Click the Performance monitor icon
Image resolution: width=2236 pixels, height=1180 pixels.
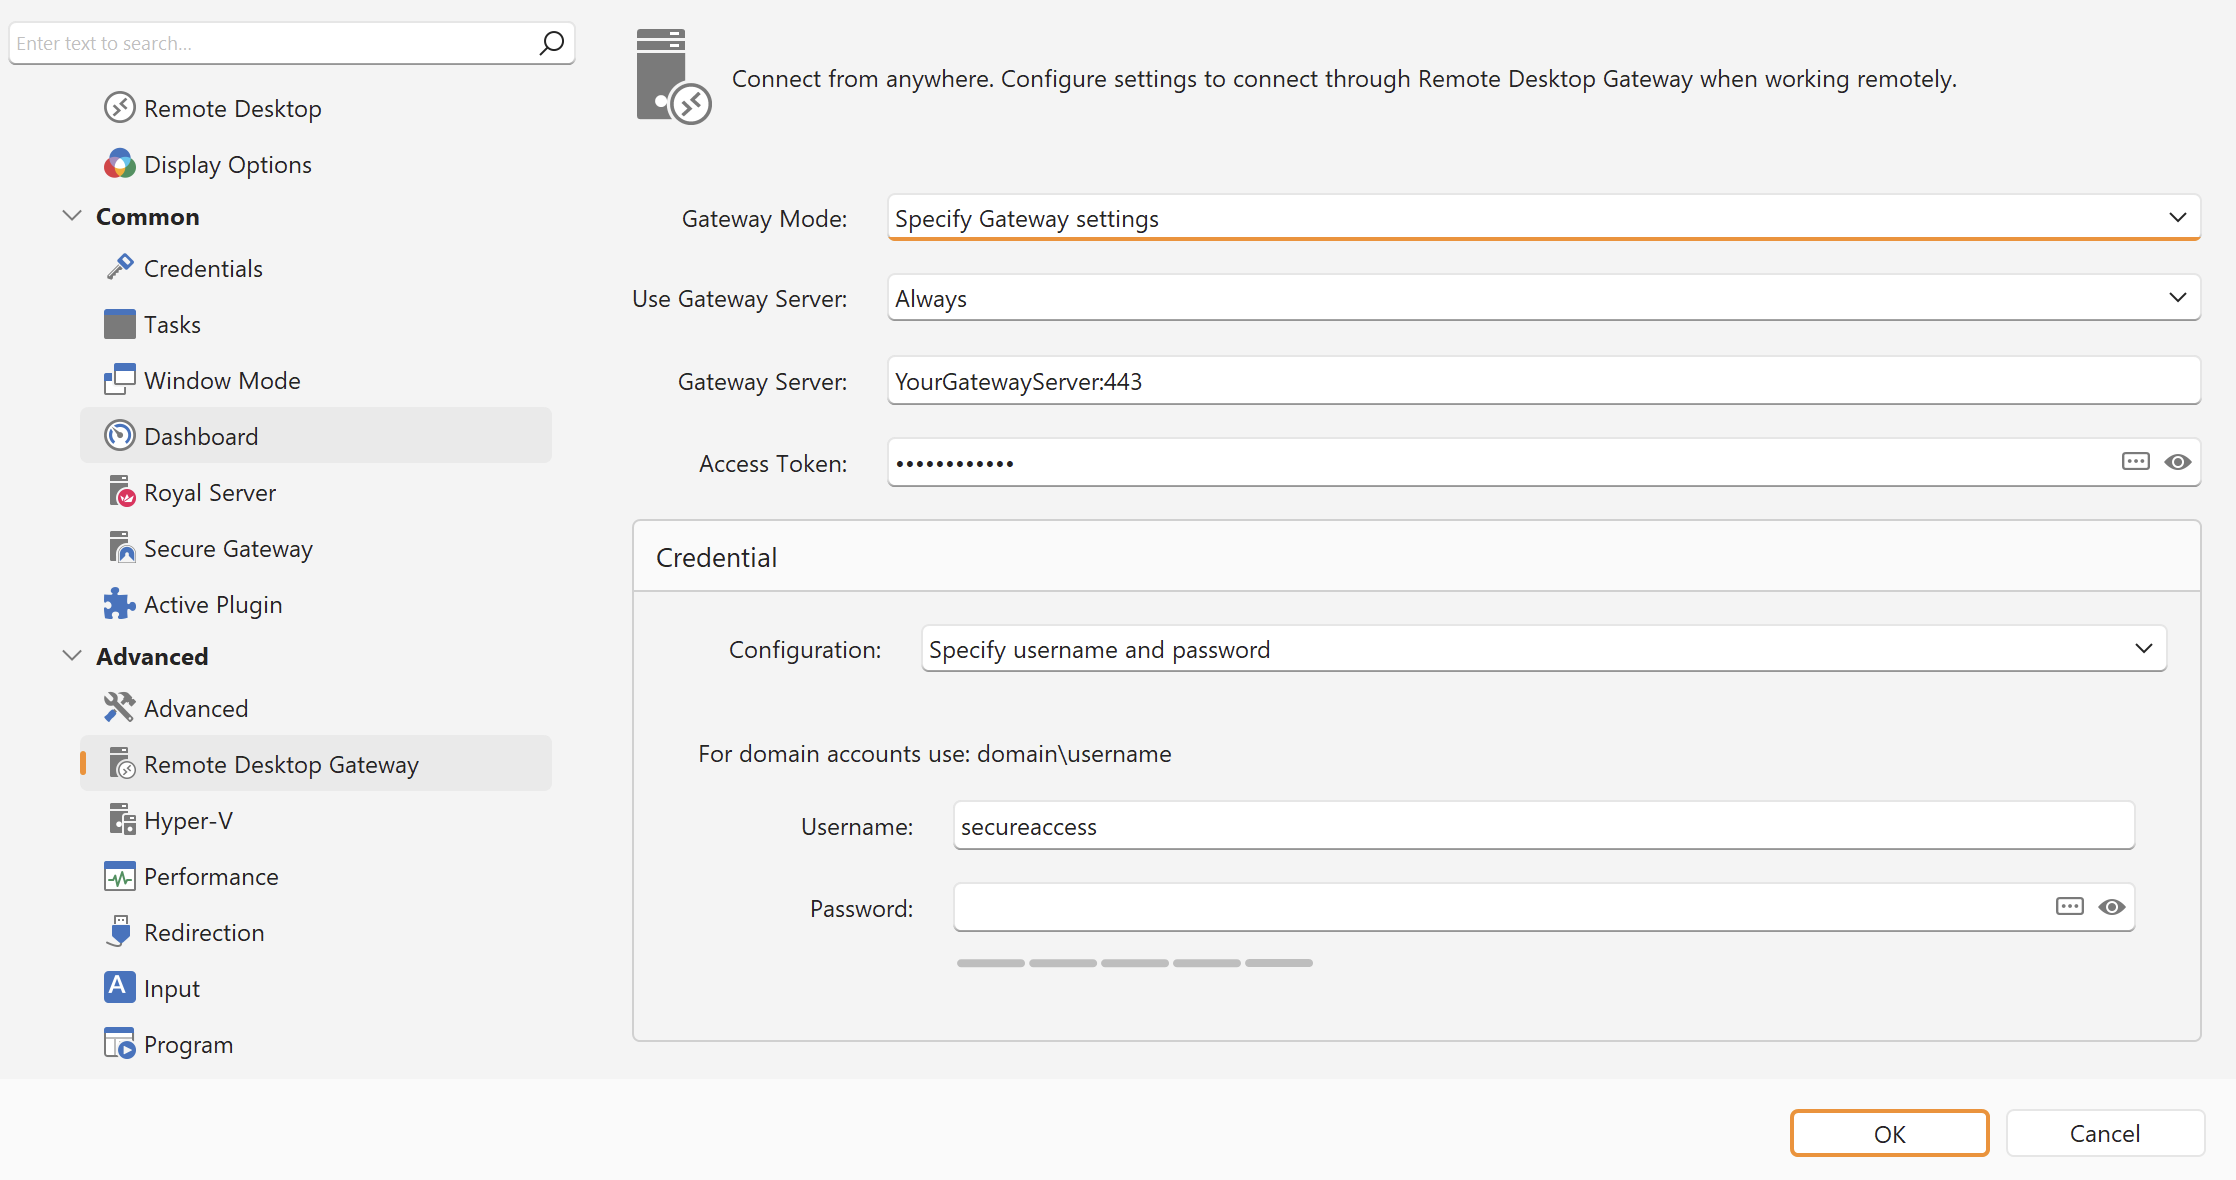120,876
